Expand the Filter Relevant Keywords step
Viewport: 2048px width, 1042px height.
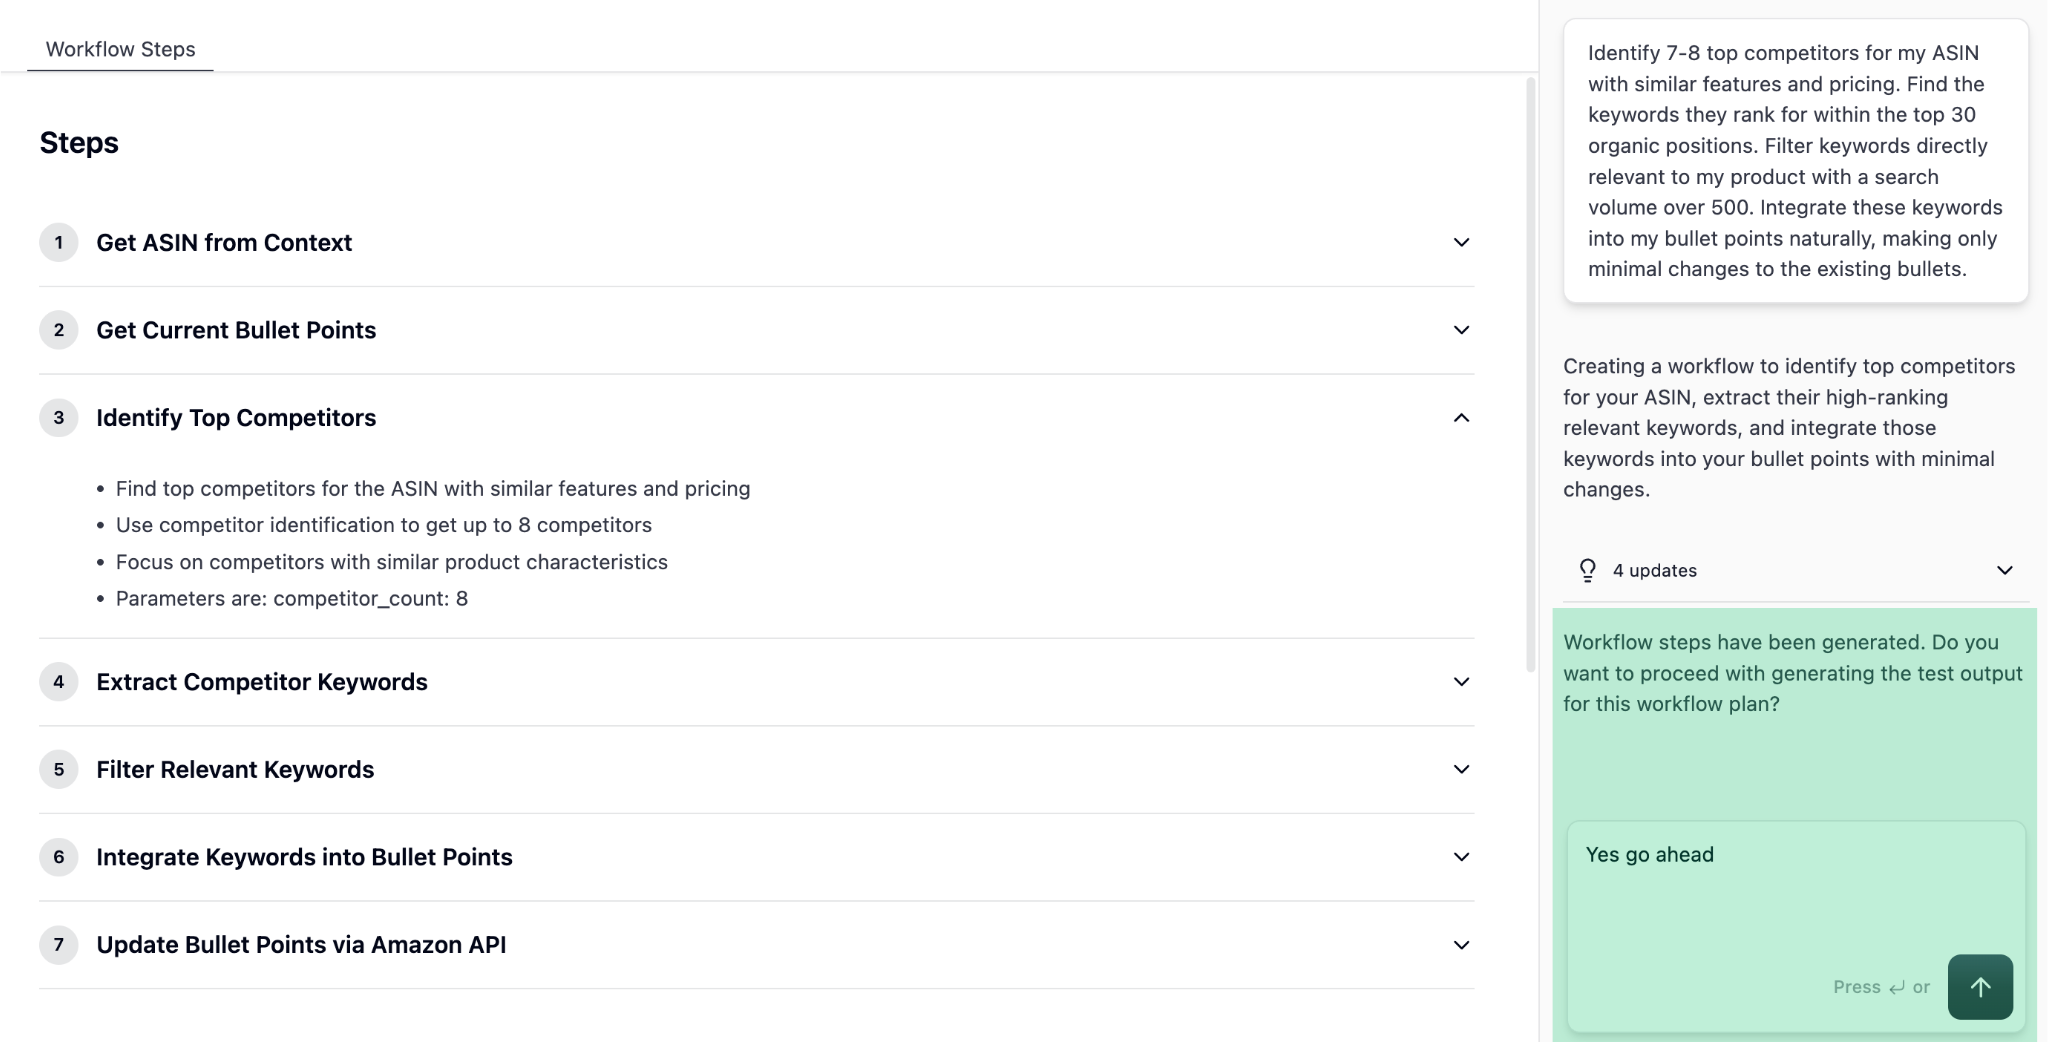(1460, 769)
